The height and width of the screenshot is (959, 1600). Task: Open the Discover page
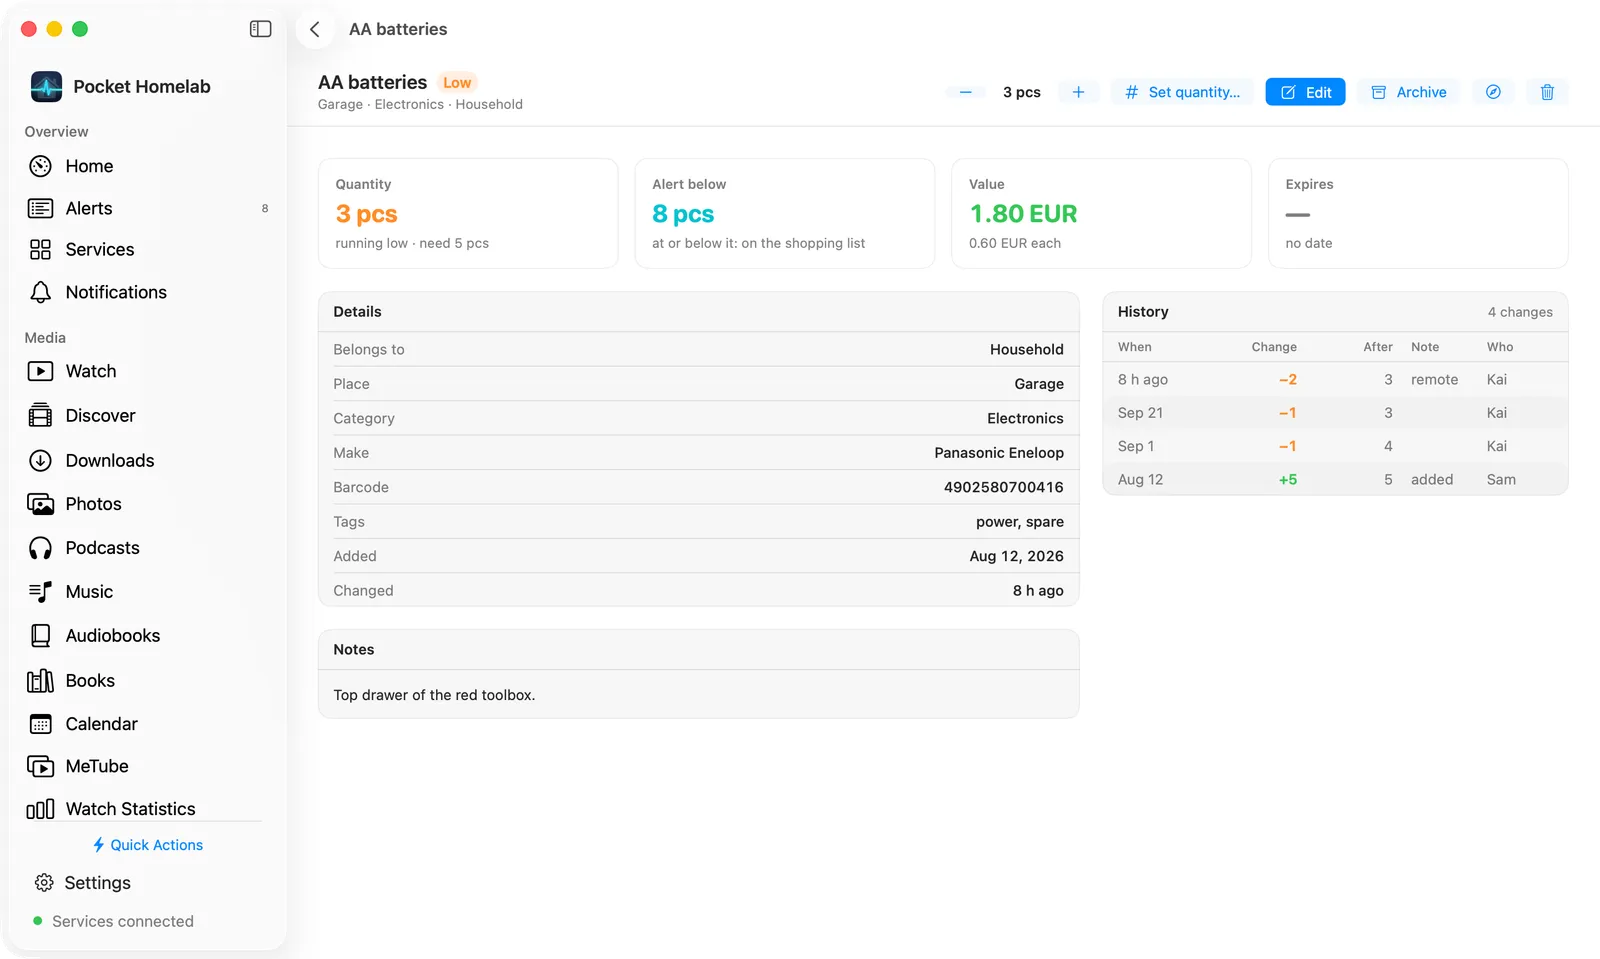coord(146,416)
